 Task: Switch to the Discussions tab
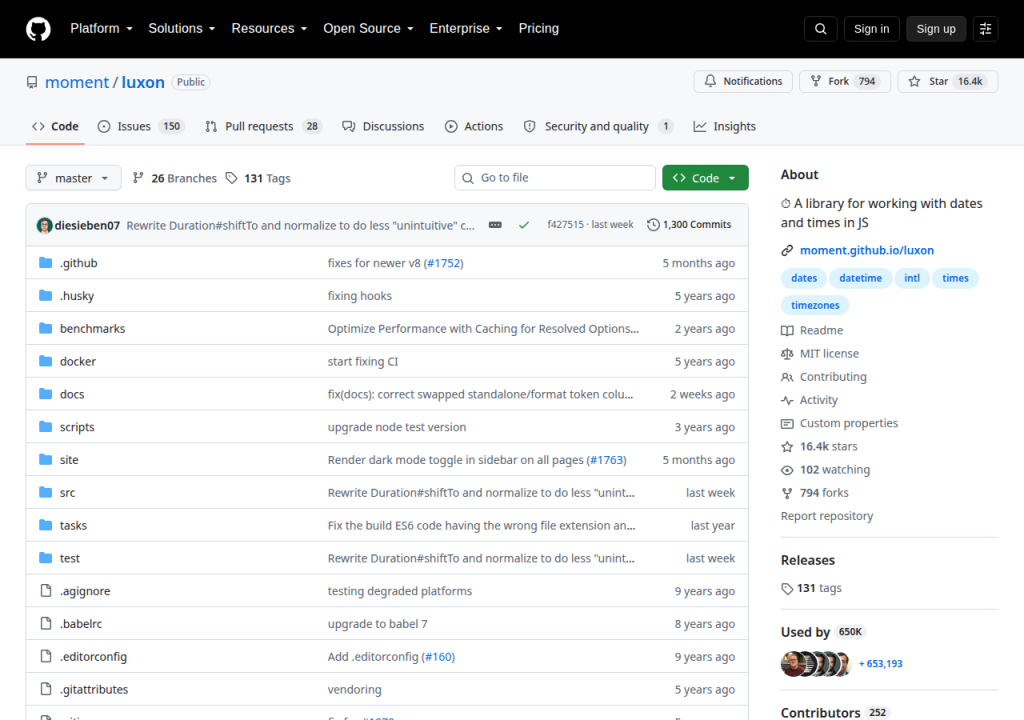[383, 126]
